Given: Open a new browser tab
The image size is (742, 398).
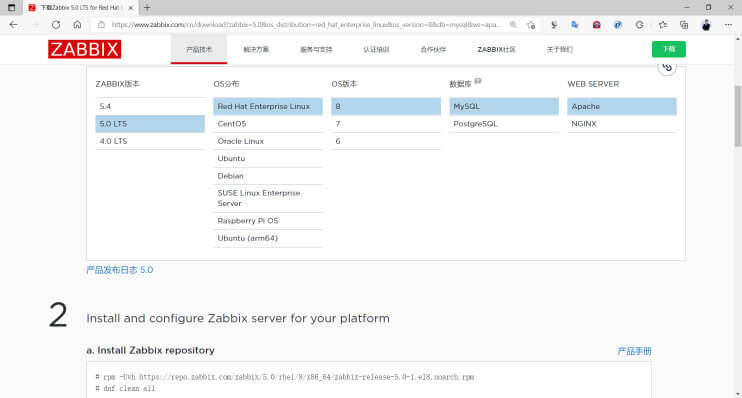Looking at the screenshot, I should (x=147, y=8).
